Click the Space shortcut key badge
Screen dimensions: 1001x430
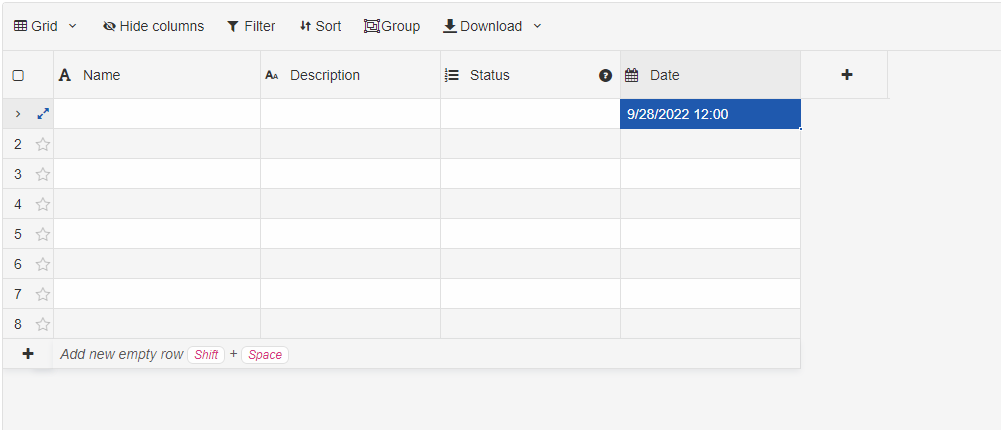[265, 355]
